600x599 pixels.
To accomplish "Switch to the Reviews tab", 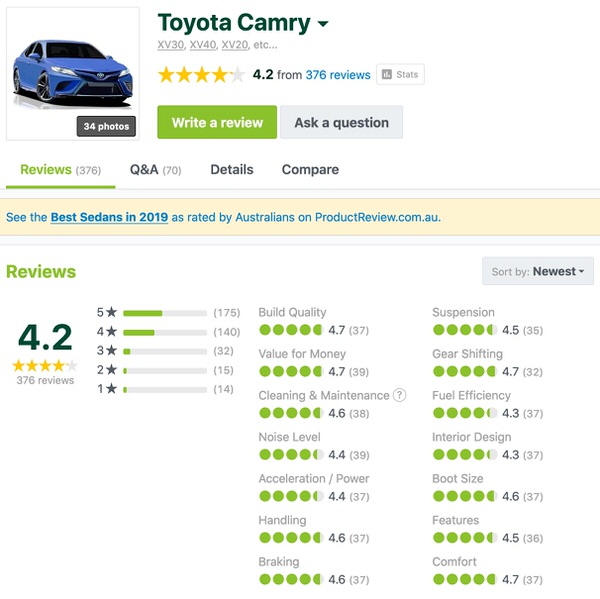I will pyautogui.click(x=60, y=170).
